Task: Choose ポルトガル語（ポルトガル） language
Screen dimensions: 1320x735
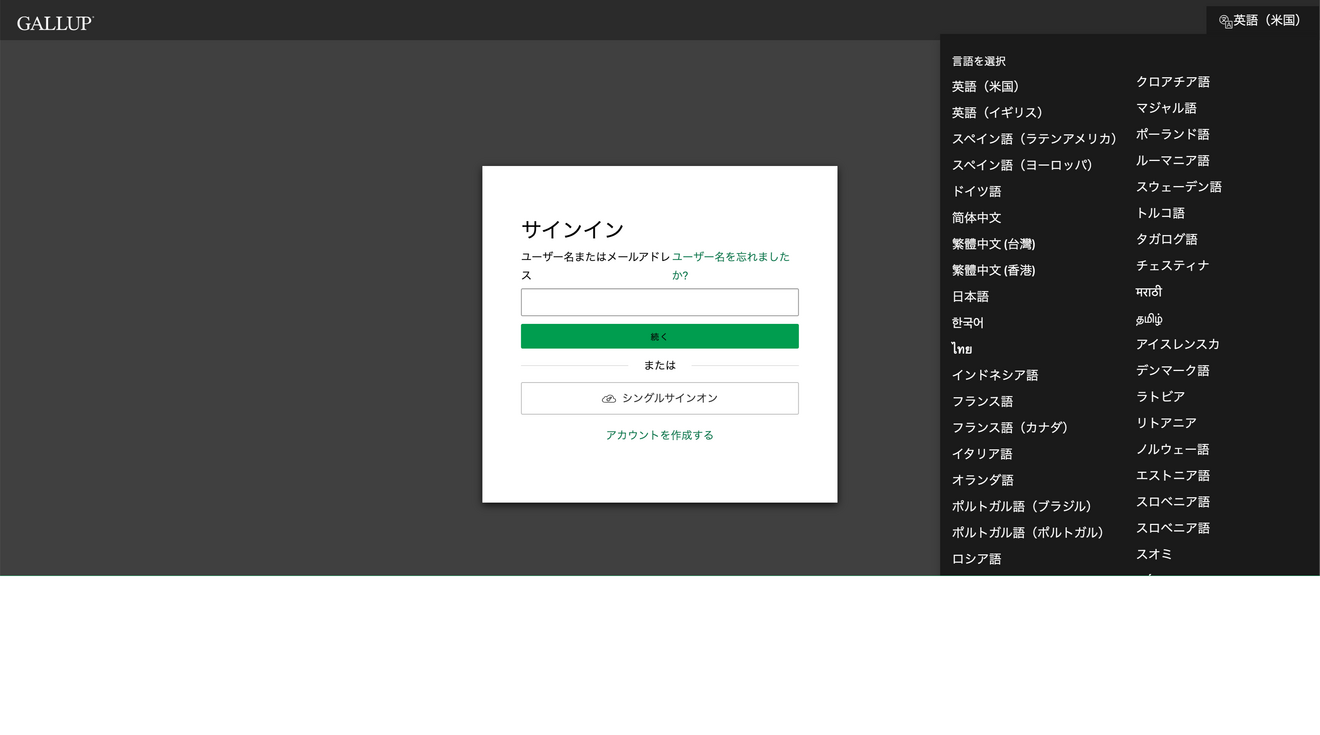Action: point(1028,533)
